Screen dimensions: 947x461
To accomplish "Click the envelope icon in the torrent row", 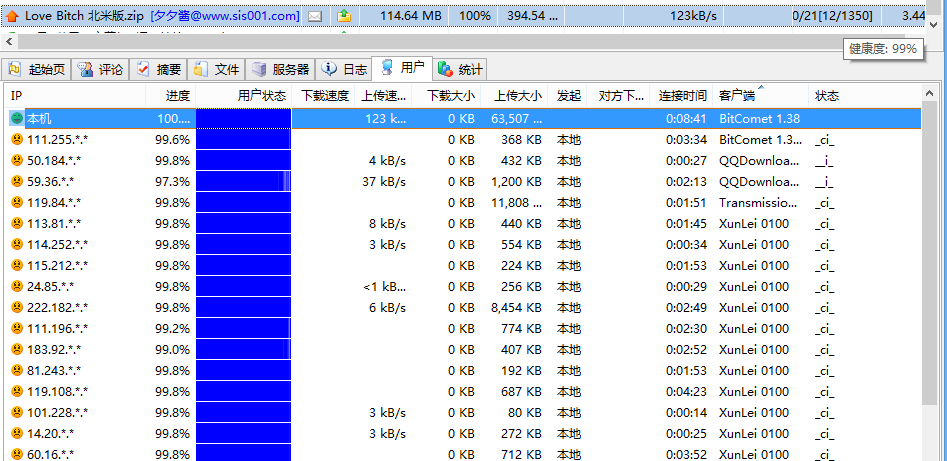I will 315,16.
